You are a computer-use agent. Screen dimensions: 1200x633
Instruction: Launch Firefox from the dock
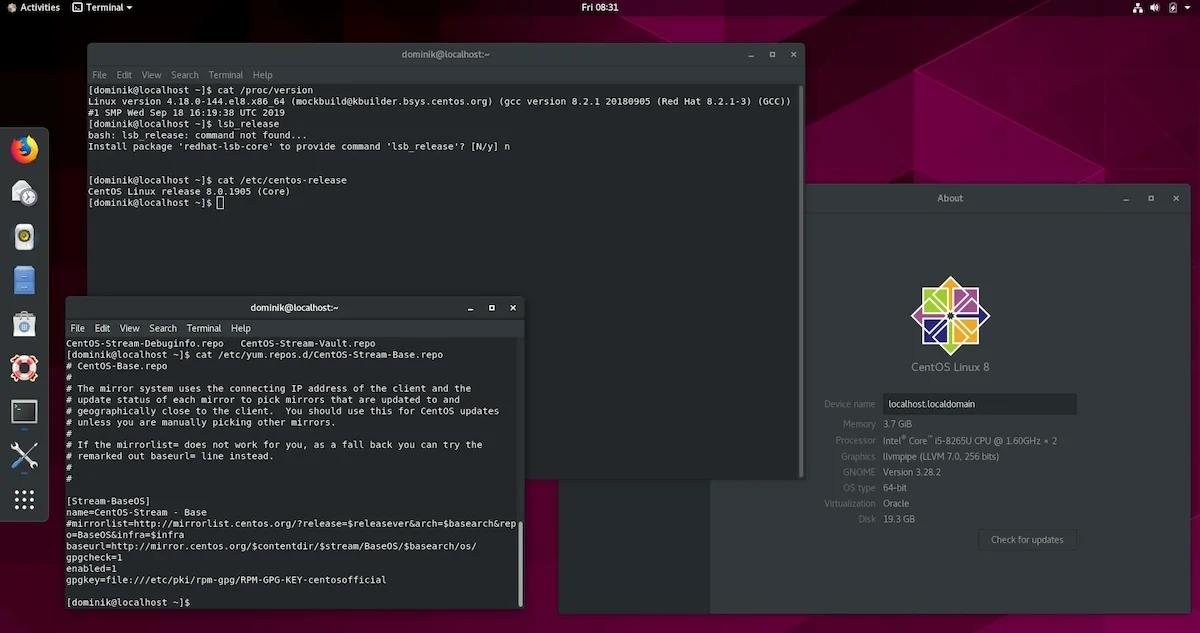coord(24,149)
